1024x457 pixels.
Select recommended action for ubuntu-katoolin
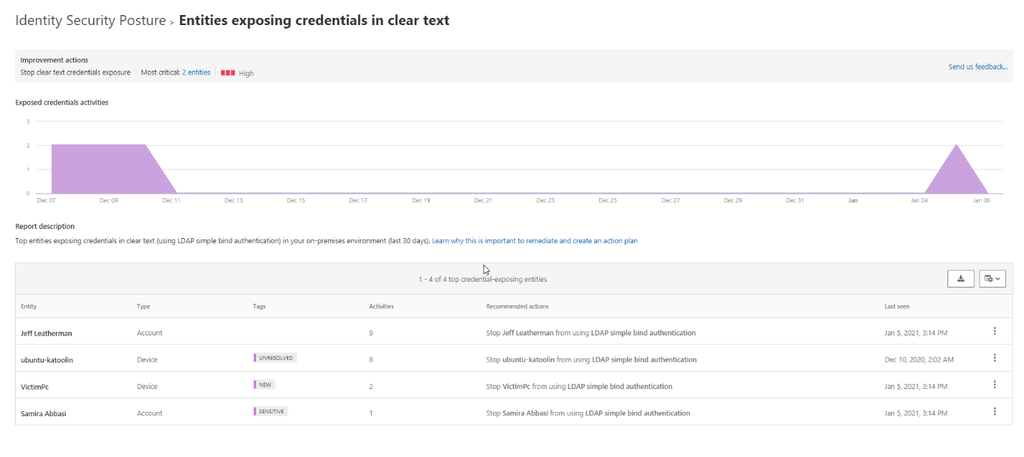pyautogui.click(x=592, y=360)
